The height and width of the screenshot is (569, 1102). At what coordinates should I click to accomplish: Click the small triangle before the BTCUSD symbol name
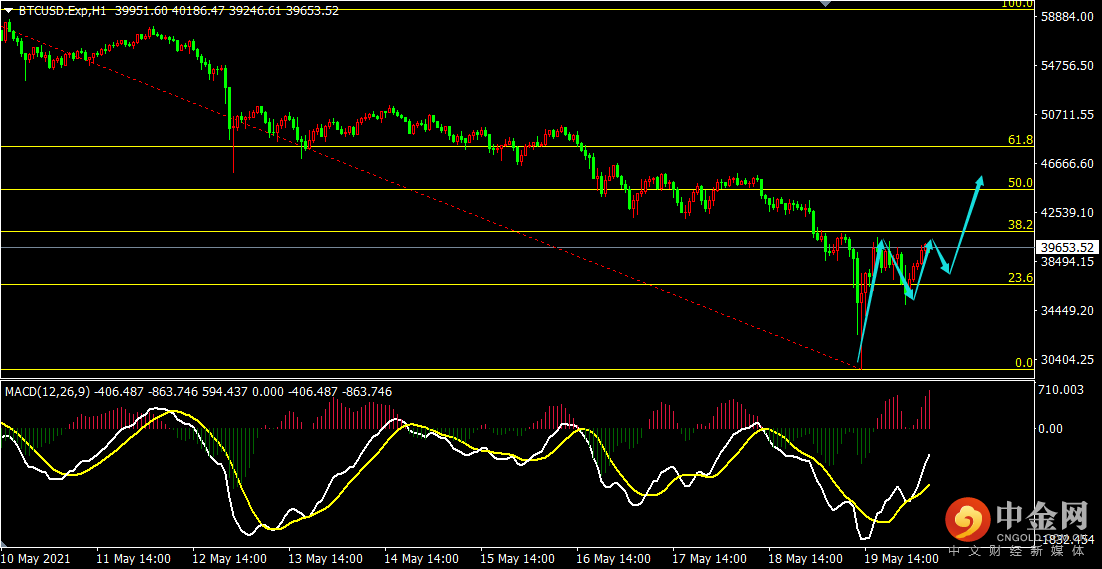tap(9, 11)
